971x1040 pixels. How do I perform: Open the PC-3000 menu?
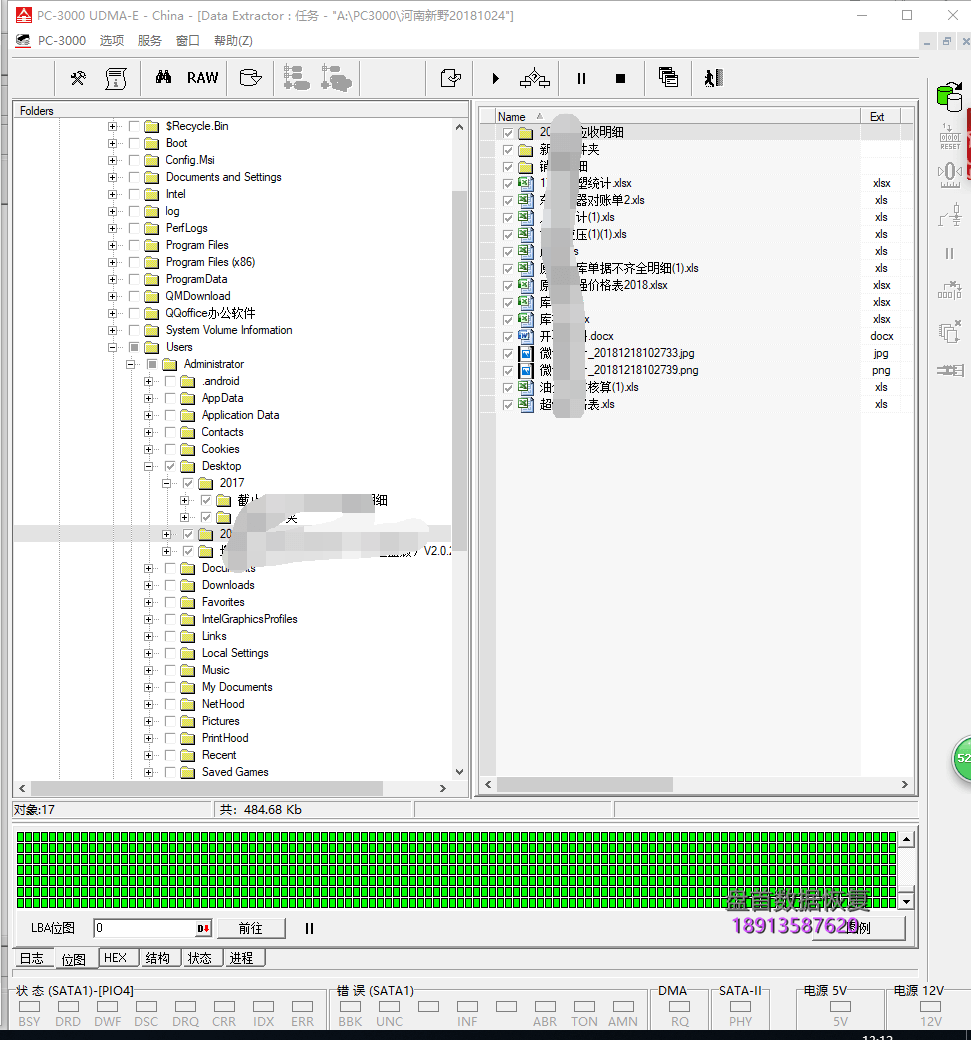pos(62,40)
